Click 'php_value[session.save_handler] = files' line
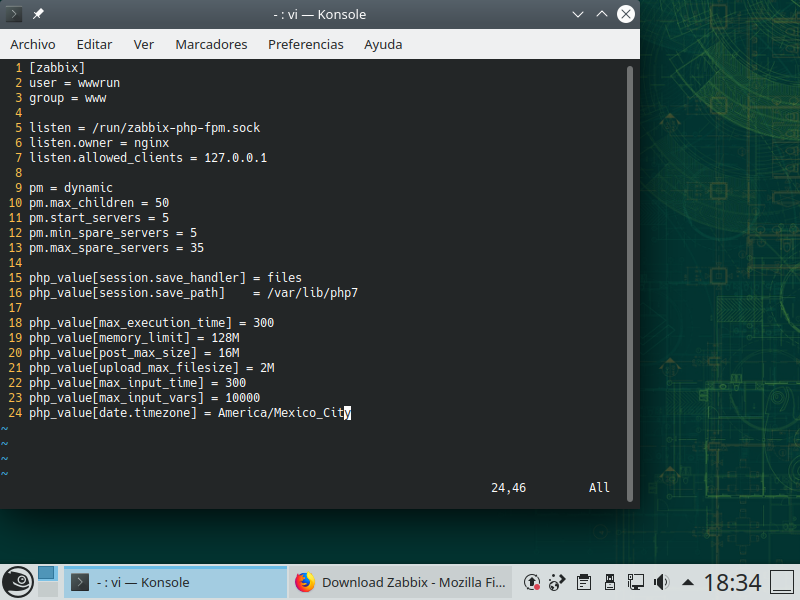 pyautogui.click(x=165, y=278)
